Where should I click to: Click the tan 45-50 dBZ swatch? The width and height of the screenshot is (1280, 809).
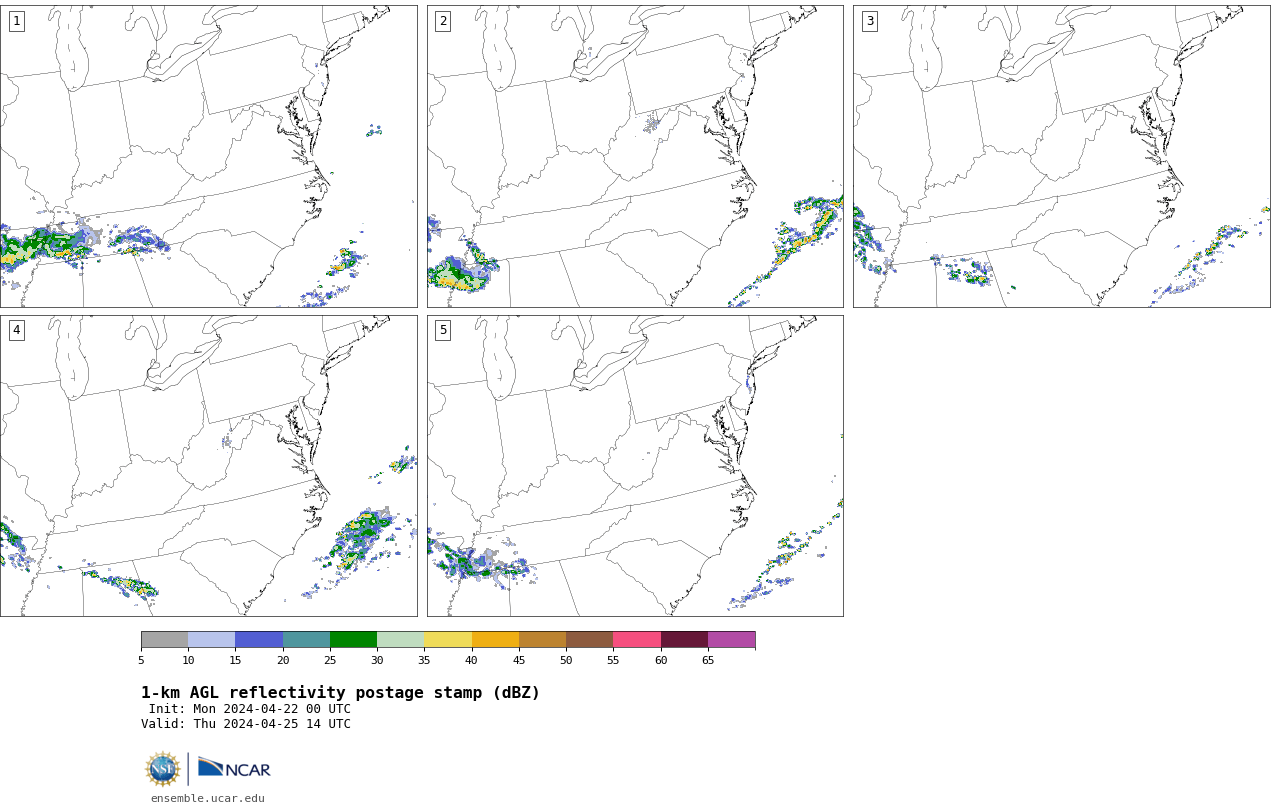pos(542,640)
